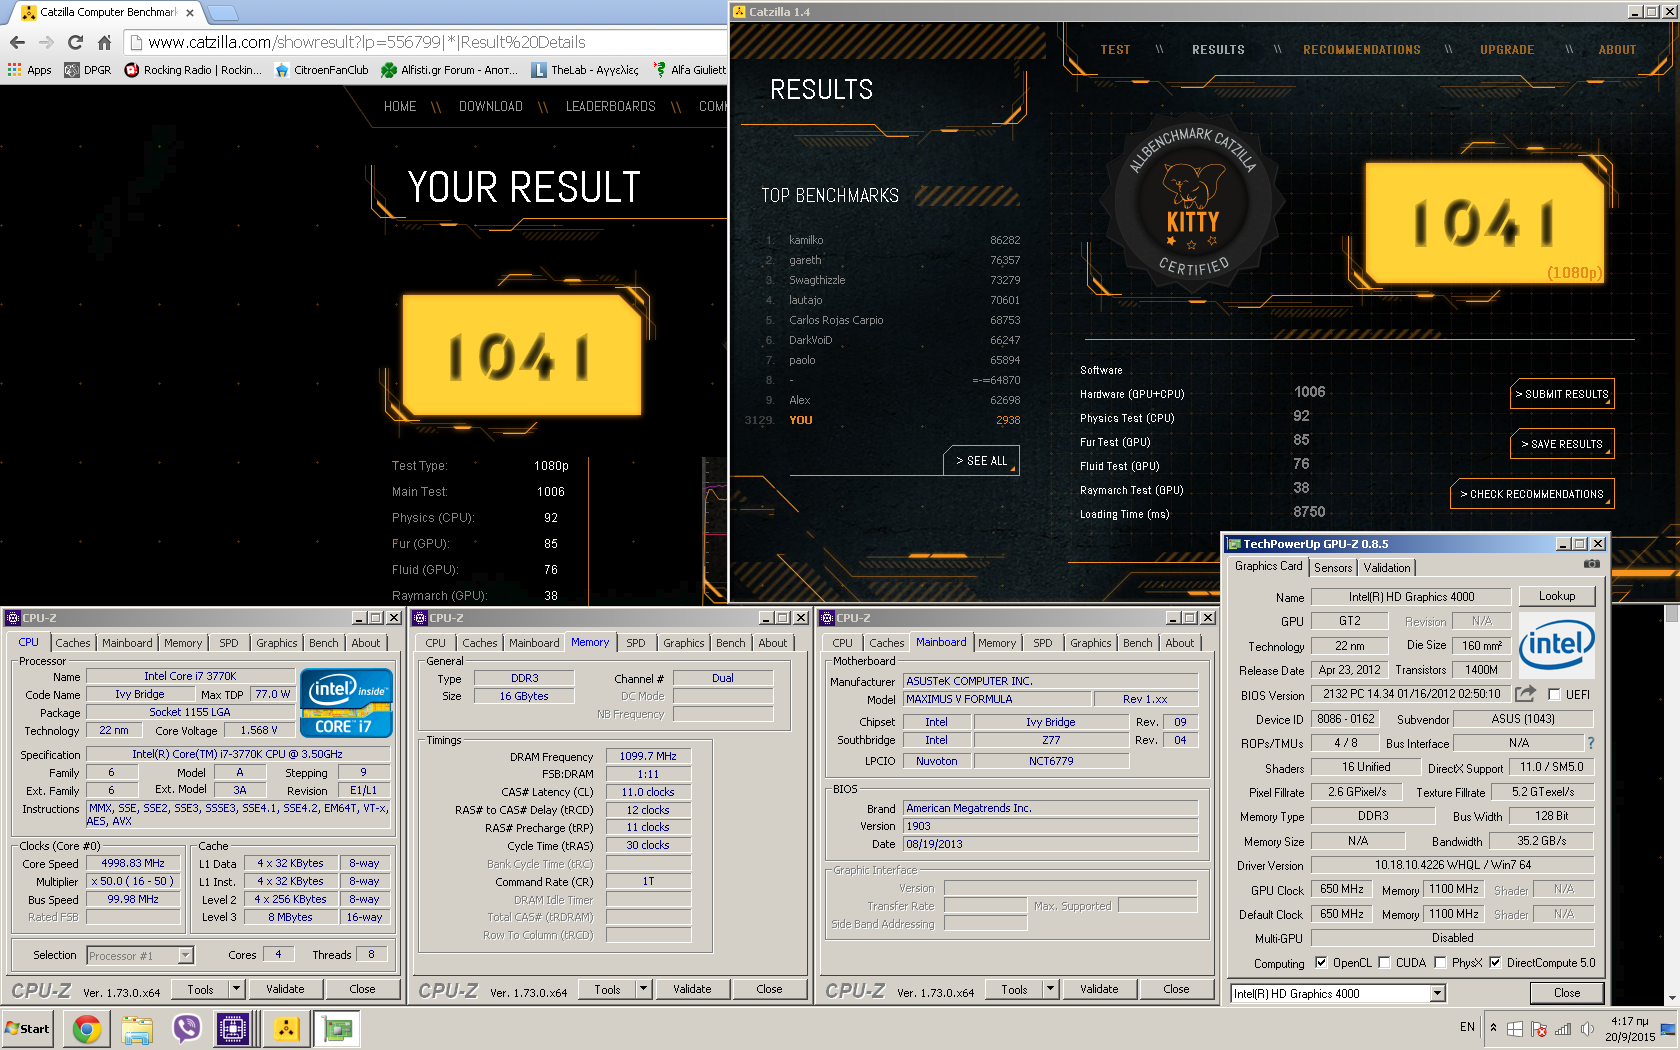Open Windows Explorer from the taskbar
The height and width of the screenshot is (1050, 1680).
[137, 1028]
